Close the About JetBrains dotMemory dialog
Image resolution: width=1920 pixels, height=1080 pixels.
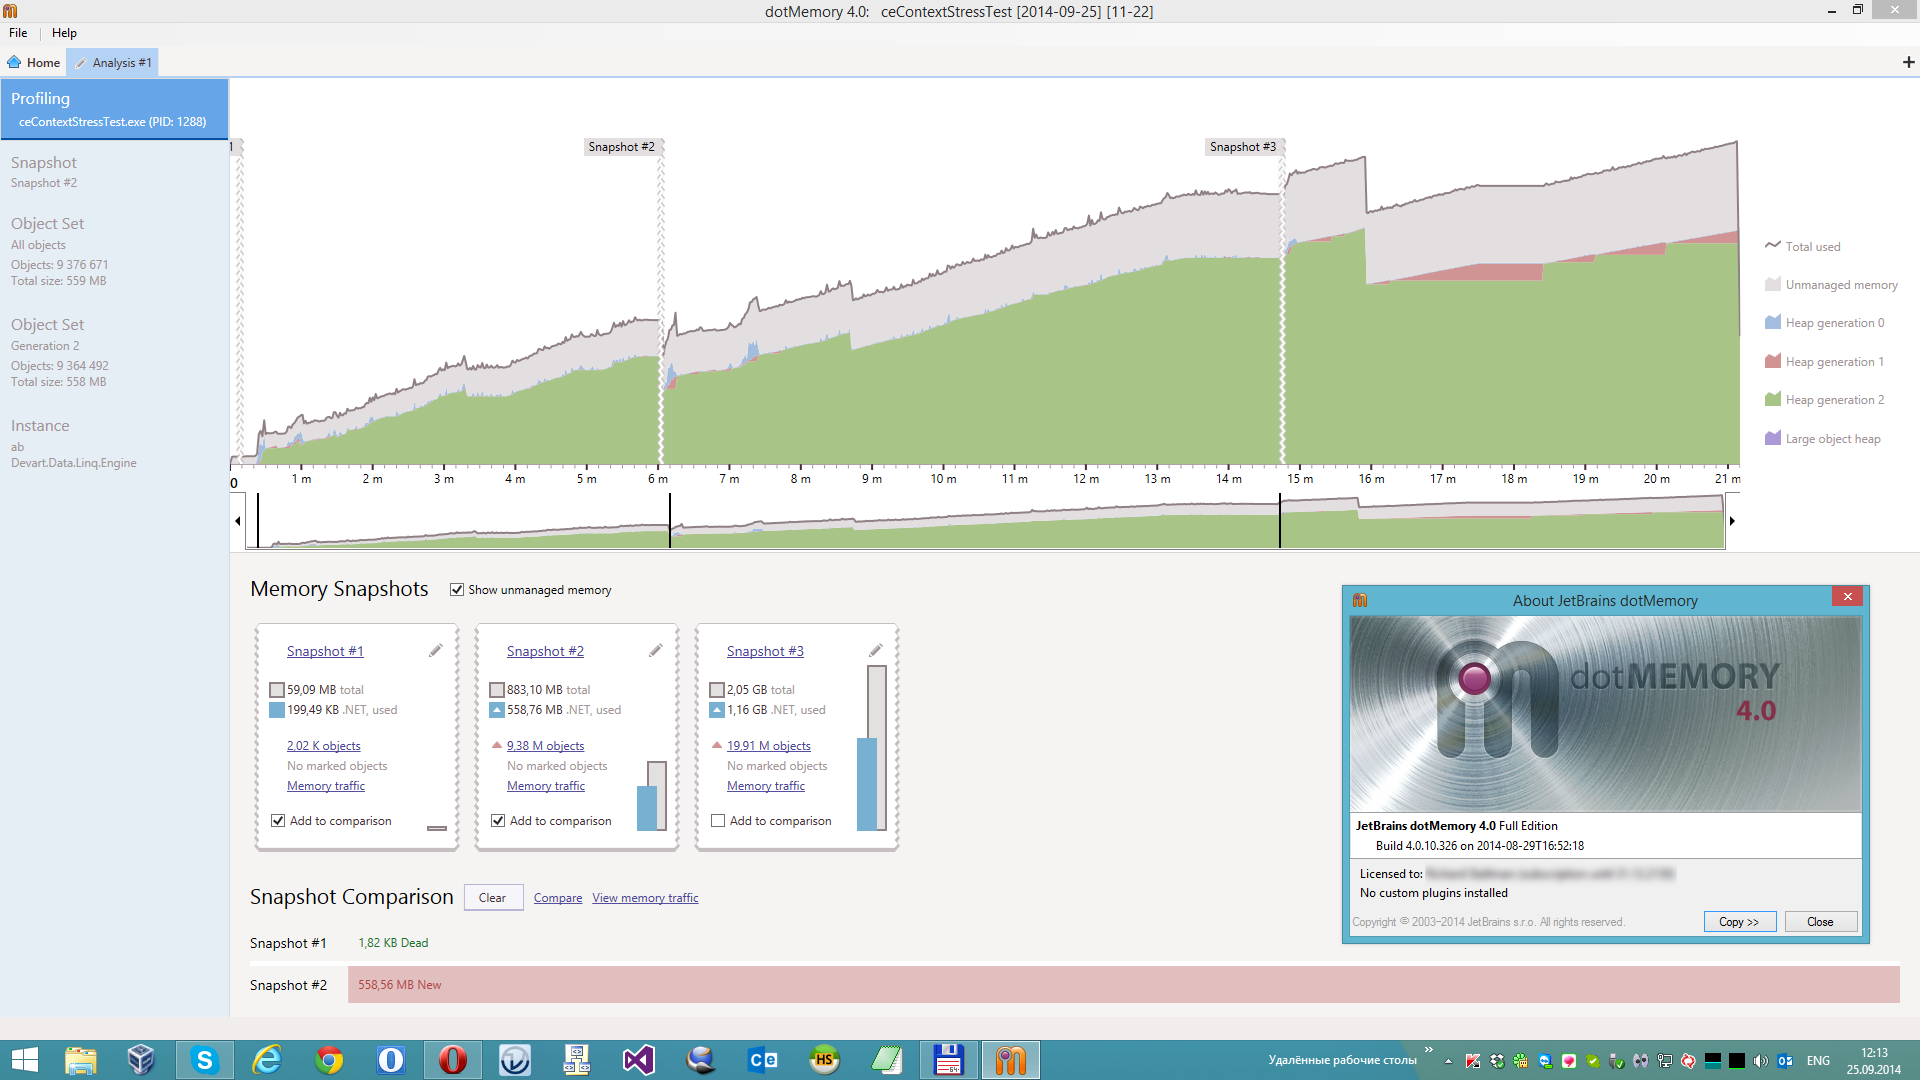tap(1848, 597)
